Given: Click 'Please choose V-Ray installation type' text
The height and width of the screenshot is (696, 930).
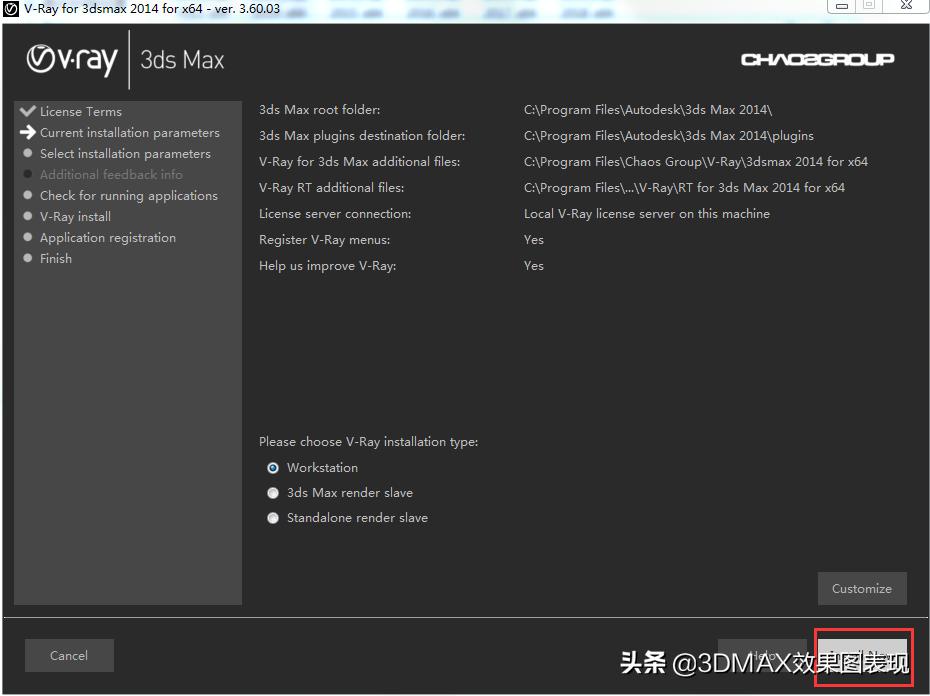Looking at the screenshot, I should [x=368, y=442].
